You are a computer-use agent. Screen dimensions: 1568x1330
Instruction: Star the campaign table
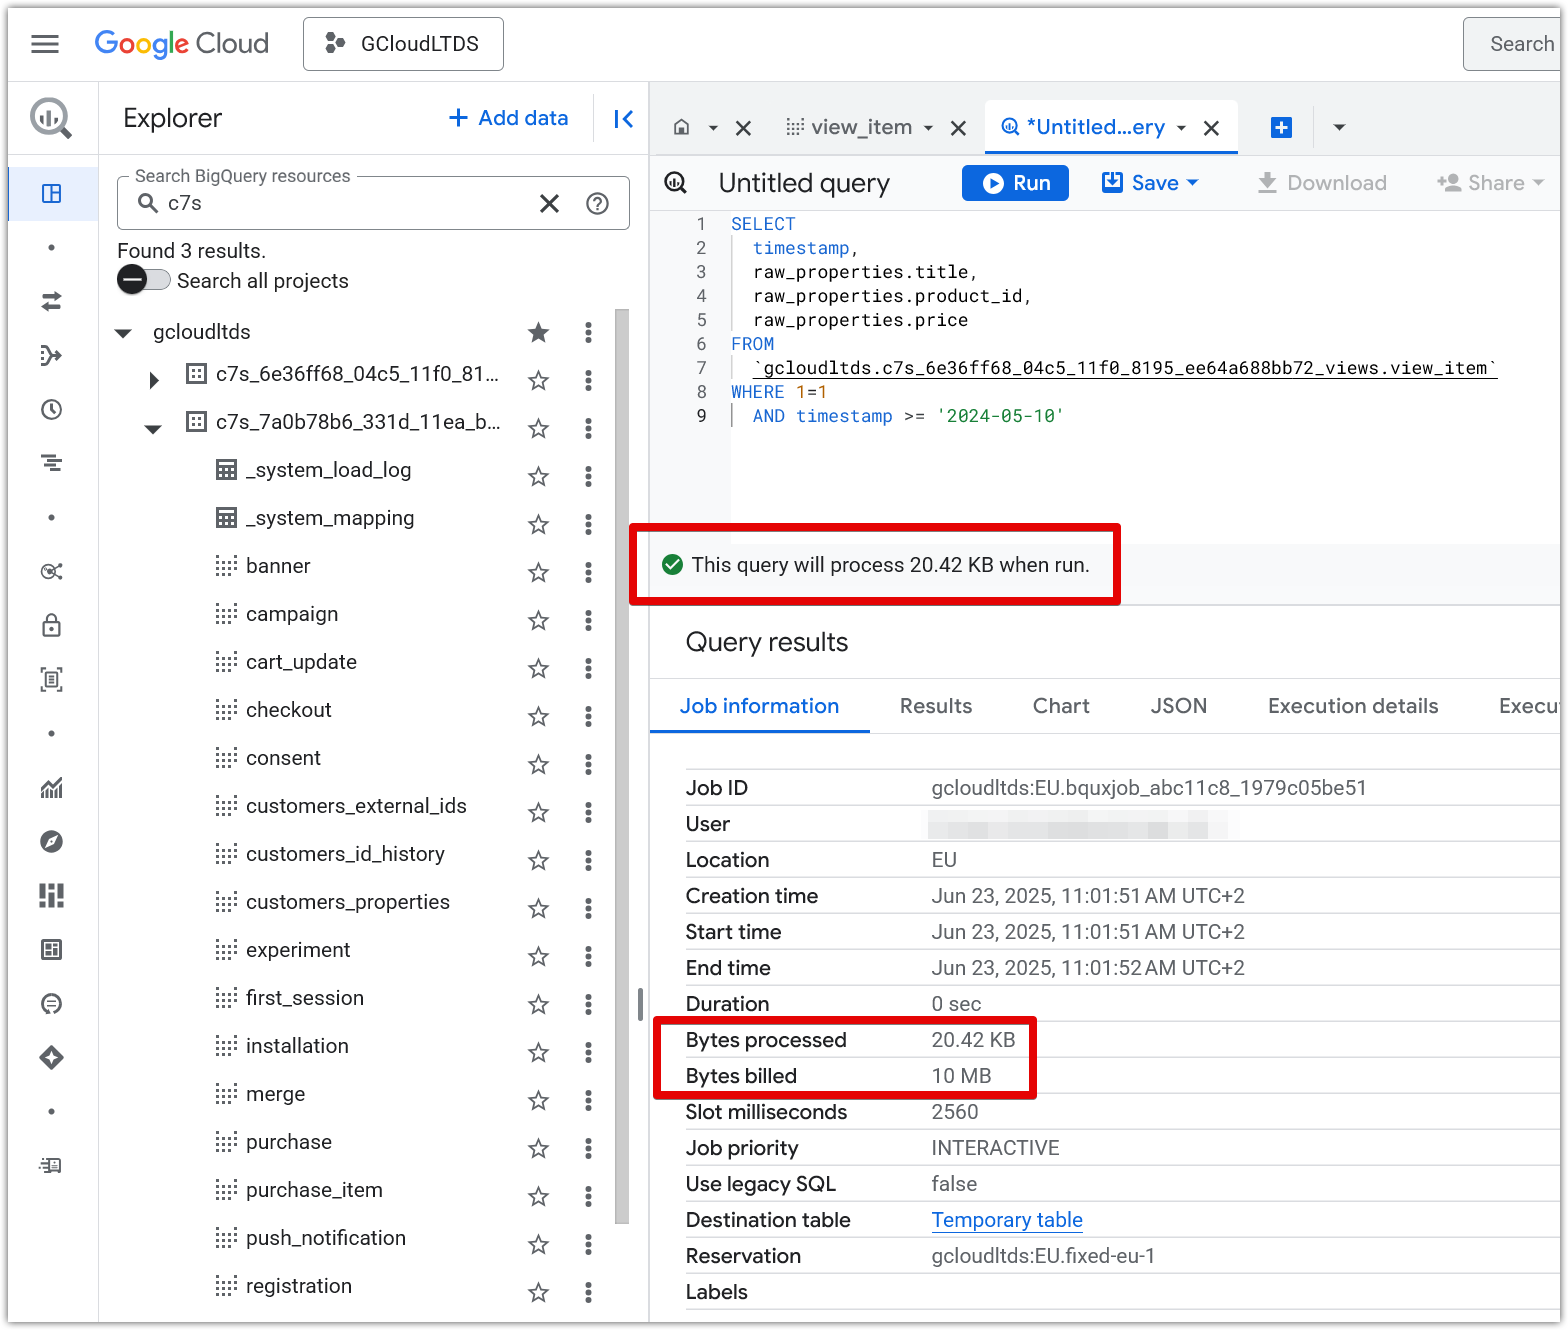pos(538,620)
